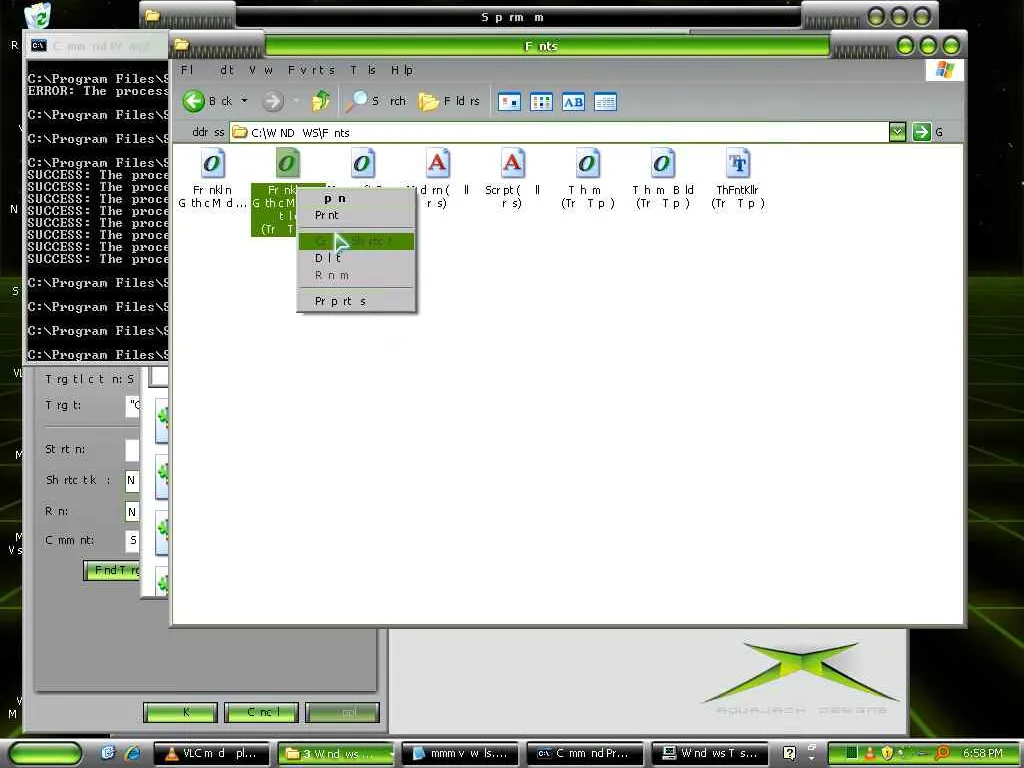Click the security shield tray icon
Image resolution: width=1024 pixels, height=768 pixels.
pos(887,754)
